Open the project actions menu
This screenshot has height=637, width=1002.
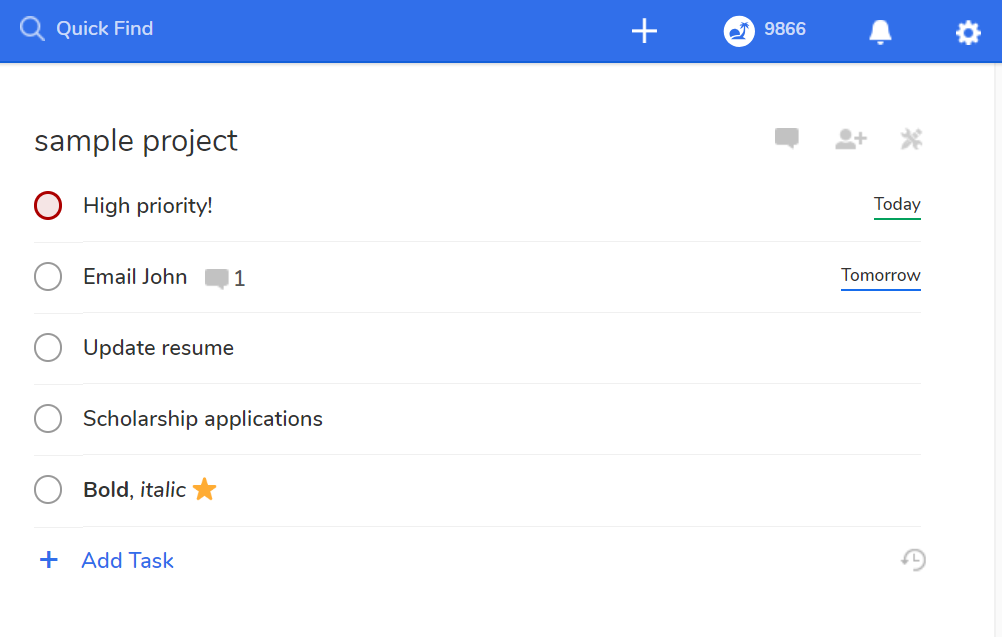point(911,139)
